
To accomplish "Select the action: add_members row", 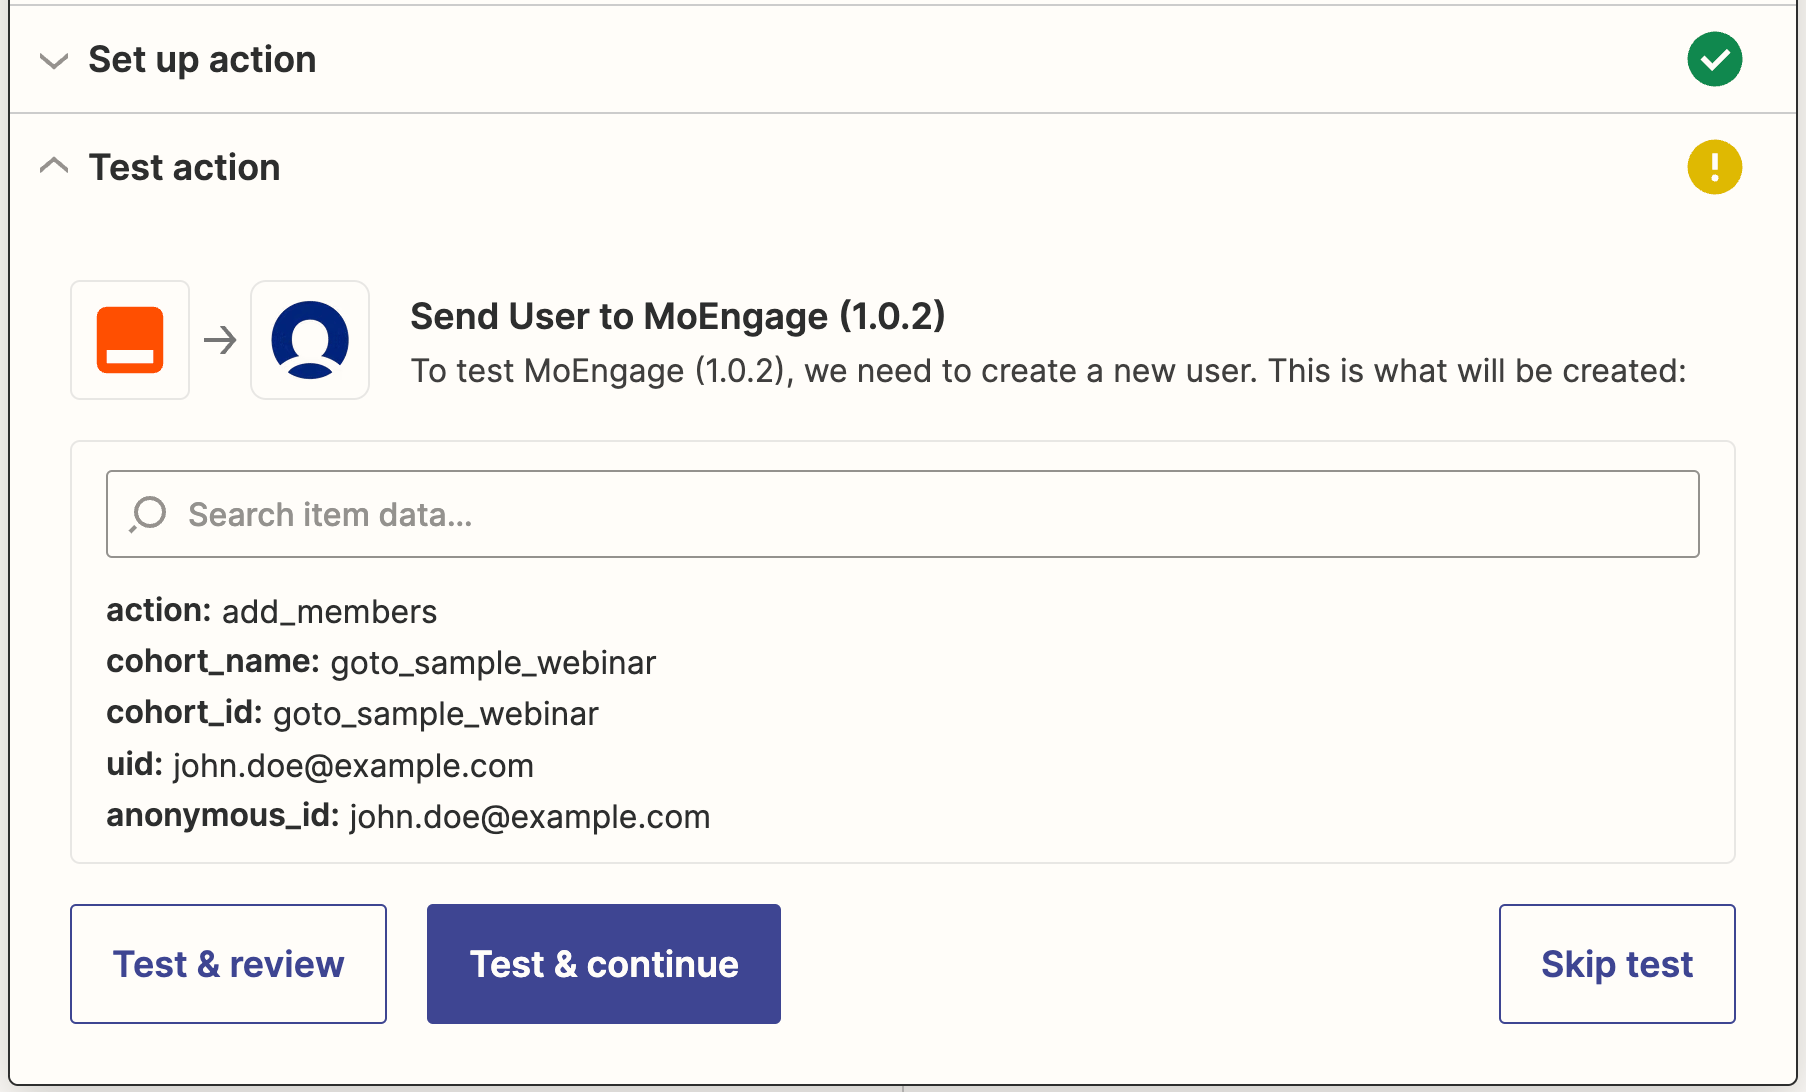I will [x=272, y=611].
